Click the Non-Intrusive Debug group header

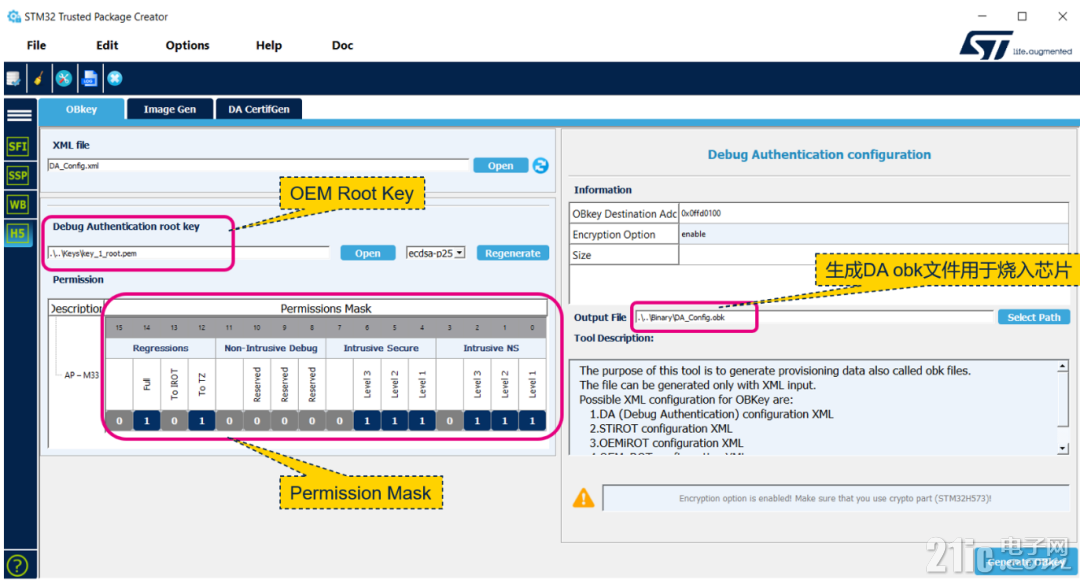coord(271,349)
